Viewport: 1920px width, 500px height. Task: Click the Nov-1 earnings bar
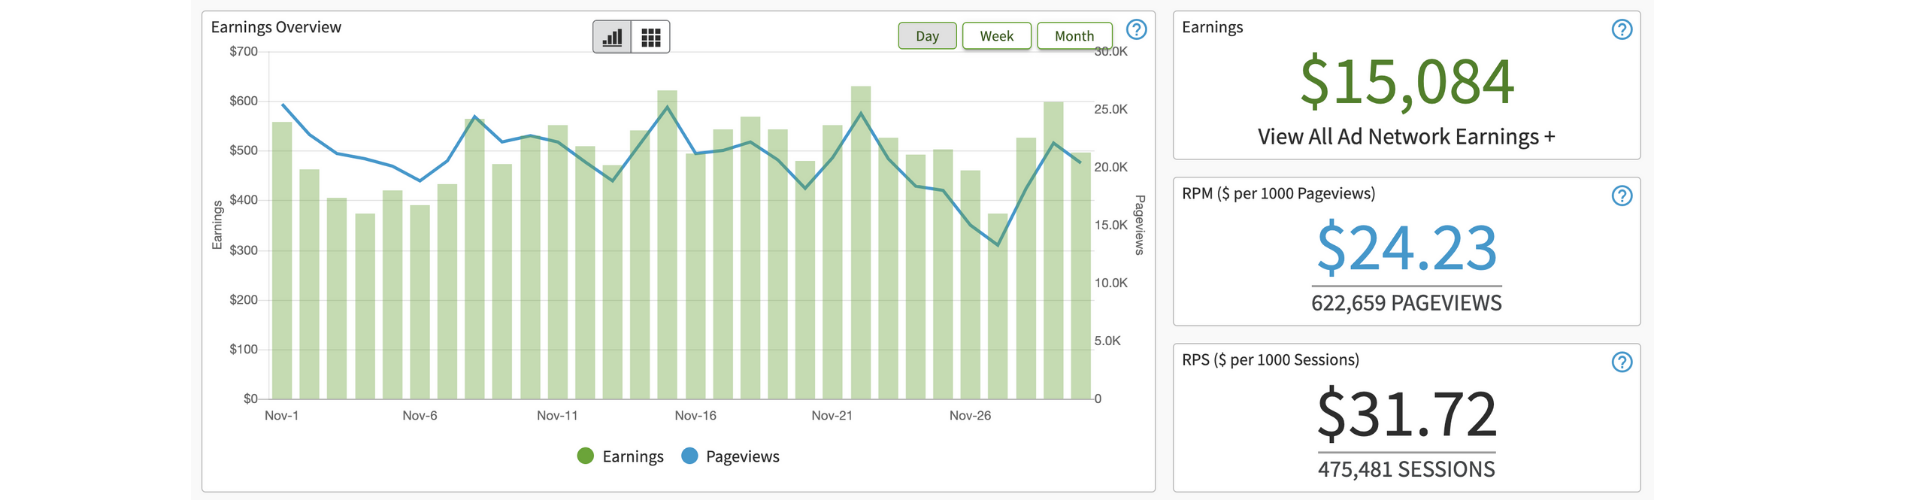pyautogui.click(x=282, y=260)
